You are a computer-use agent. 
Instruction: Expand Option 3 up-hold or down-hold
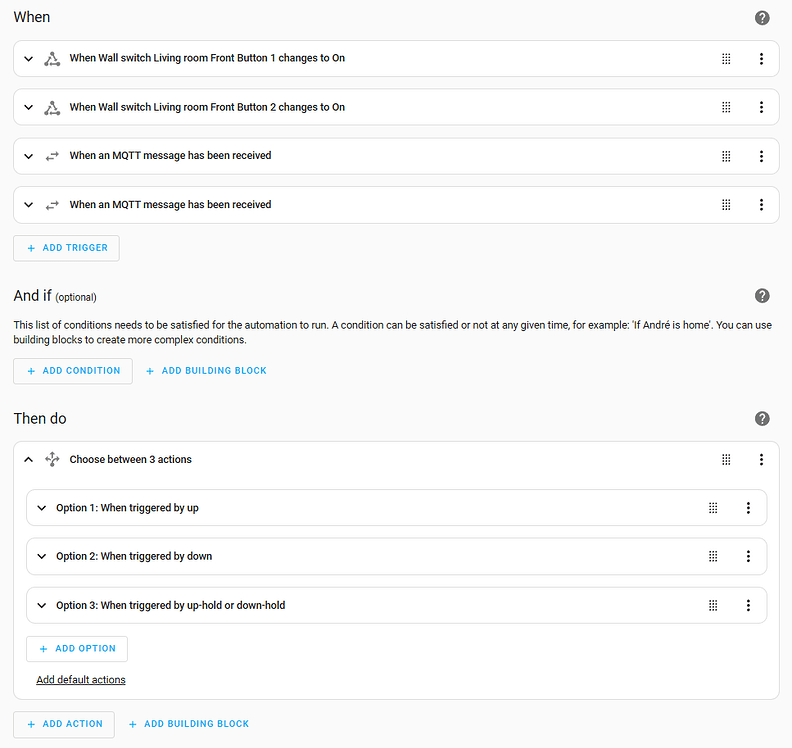pos(42,606)
